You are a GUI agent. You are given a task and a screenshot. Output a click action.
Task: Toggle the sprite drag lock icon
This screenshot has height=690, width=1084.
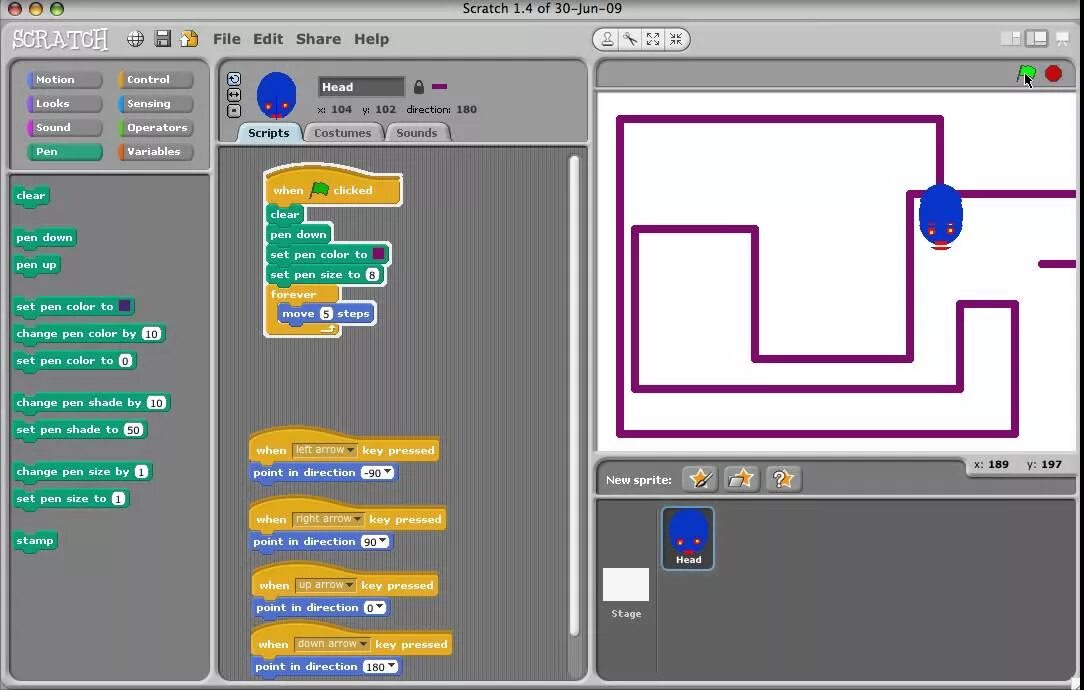pyautogui.click(x=418, y=87)
